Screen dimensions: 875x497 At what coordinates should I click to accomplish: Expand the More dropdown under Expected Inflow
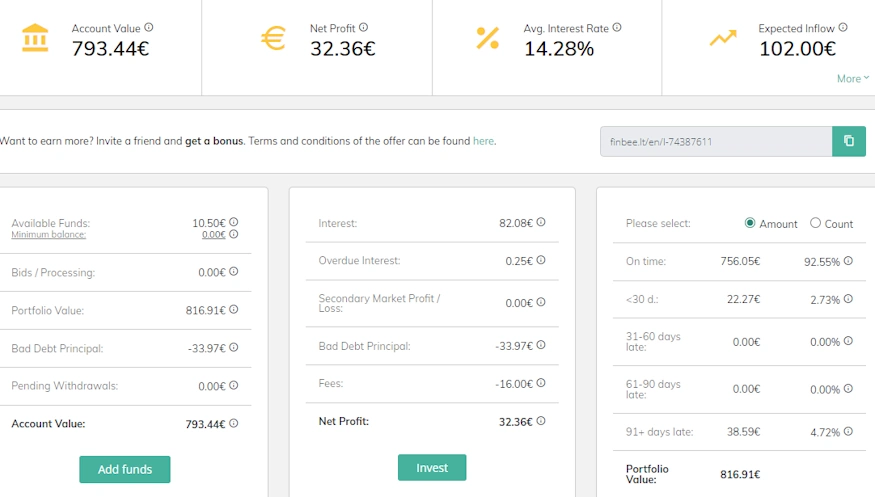(x=852, y=78)
